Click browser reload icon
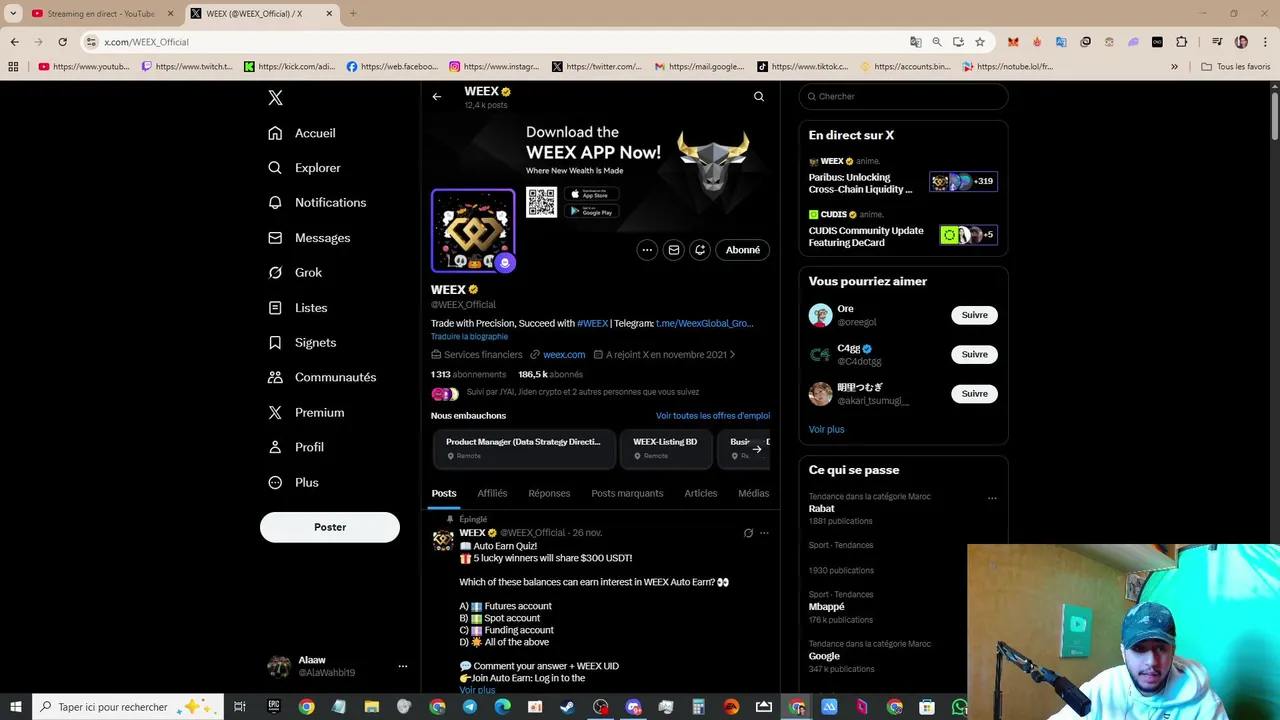Image resolution: width=1280 pixels, height=720 pixels. coord(62,42)
